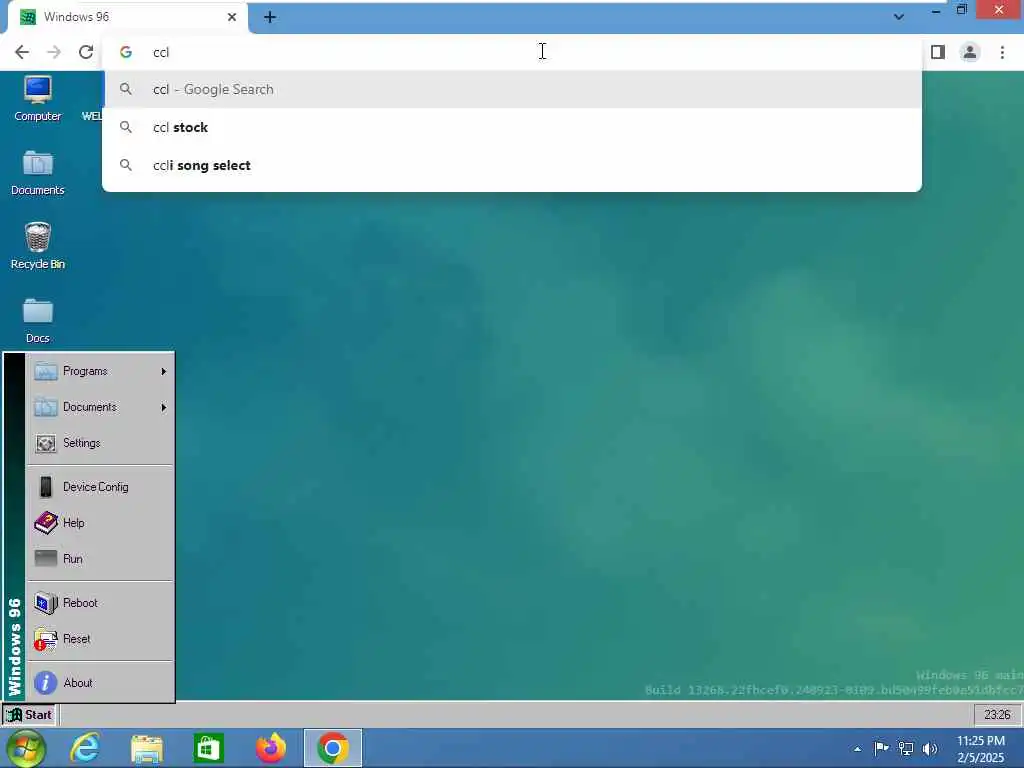This screenshot has height=768, width=1024.
Task: Open Internet Explorer from the taskbar
Action: click(x=86, y=748)
